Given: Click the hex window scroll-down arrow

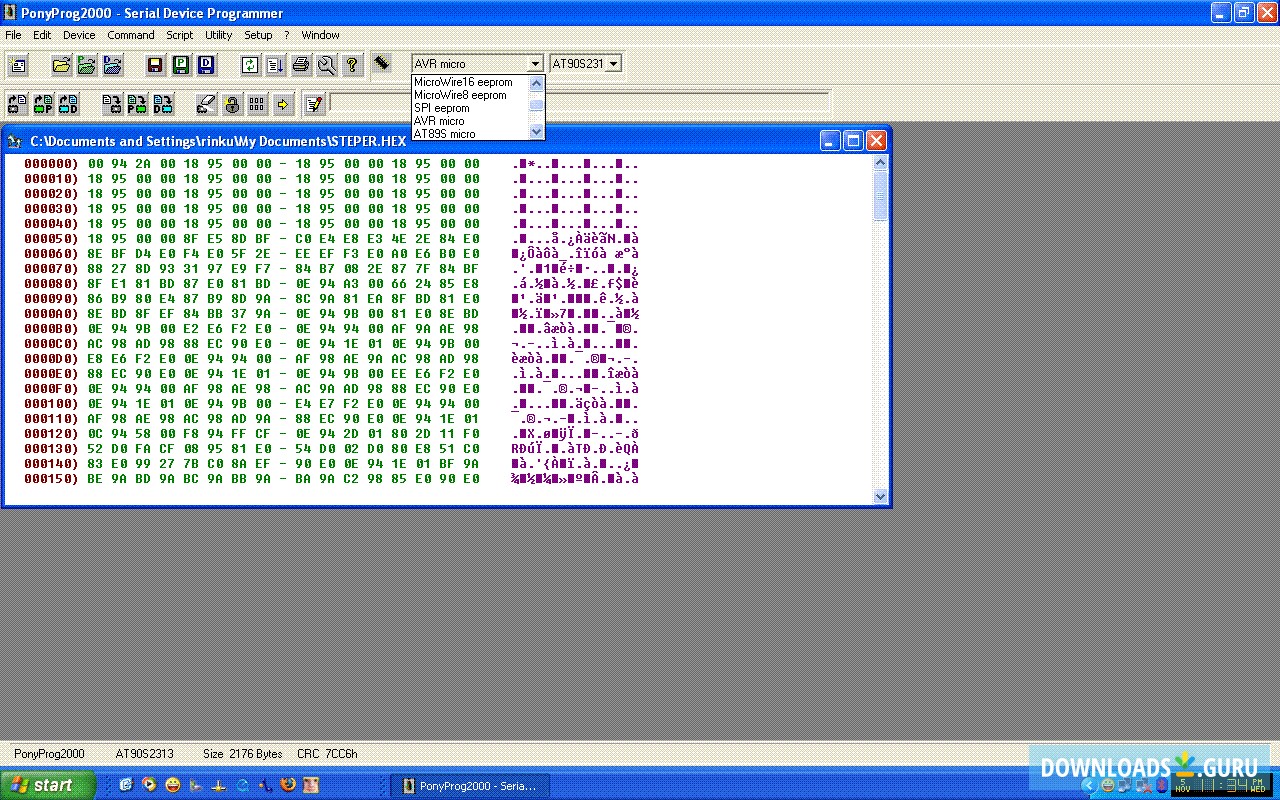Looking at the screenshot, I should 881,495.
